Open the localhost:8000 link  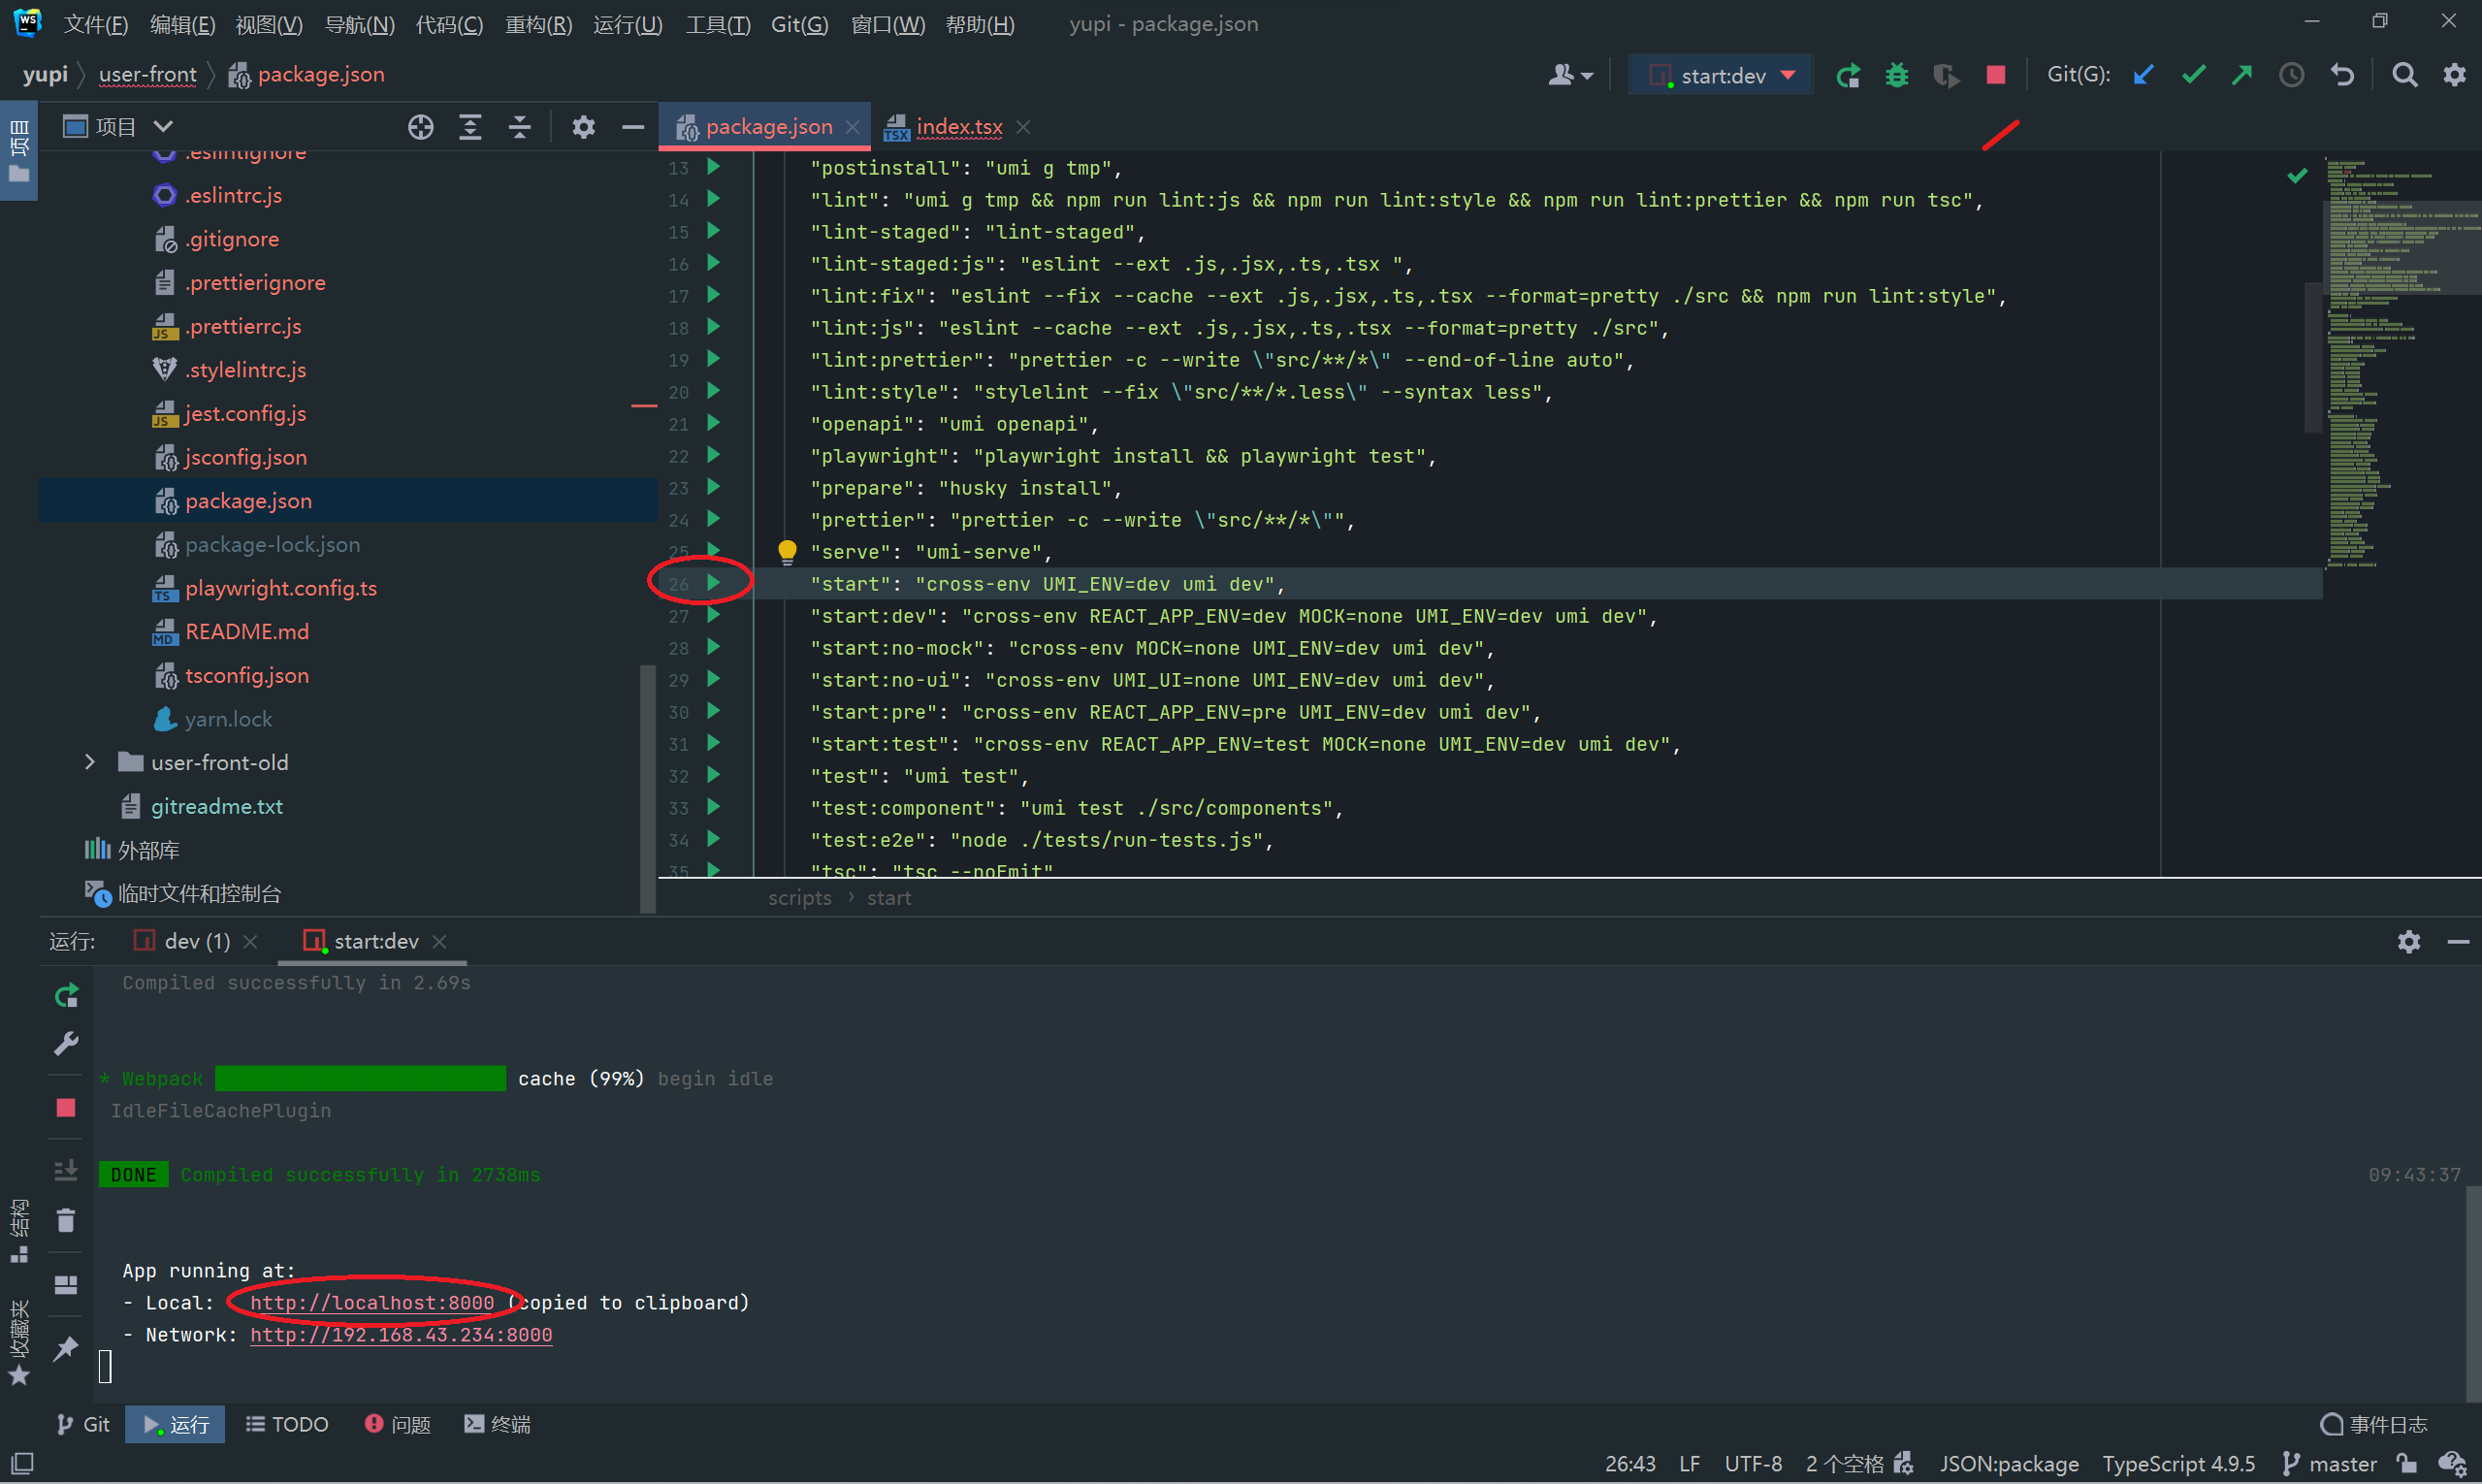click(372, 1303)
